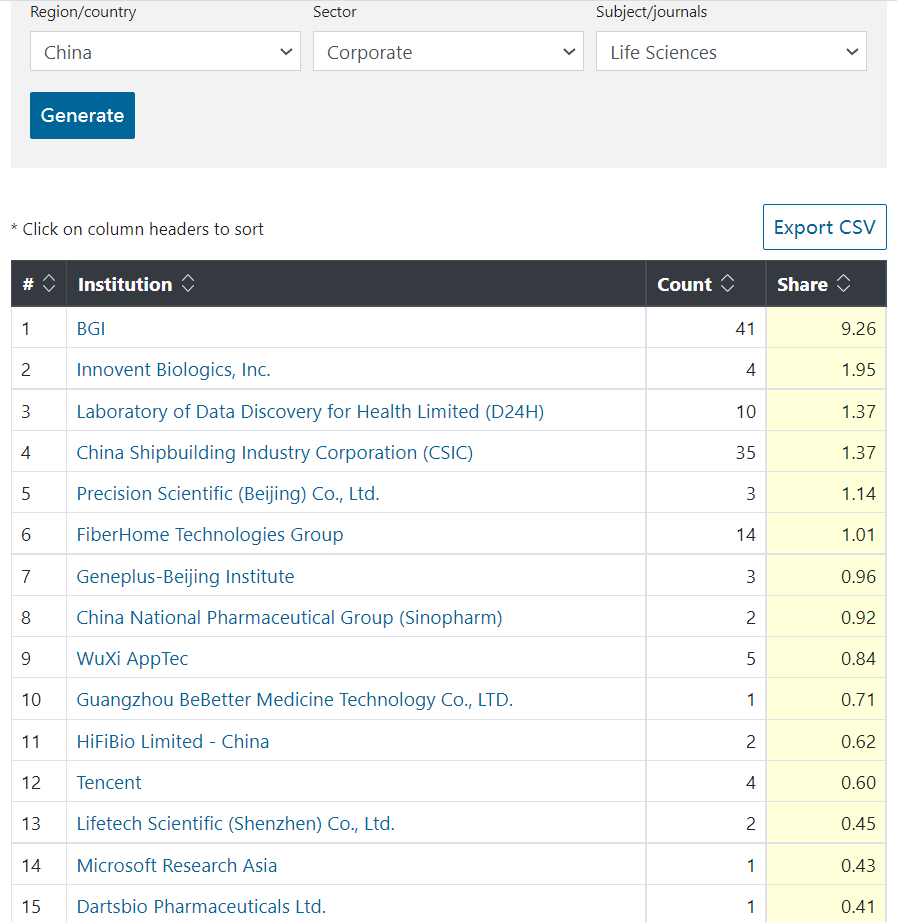Click Precision Scientific share value 1.14
897x922 pixels.
[x=858, y=494]
